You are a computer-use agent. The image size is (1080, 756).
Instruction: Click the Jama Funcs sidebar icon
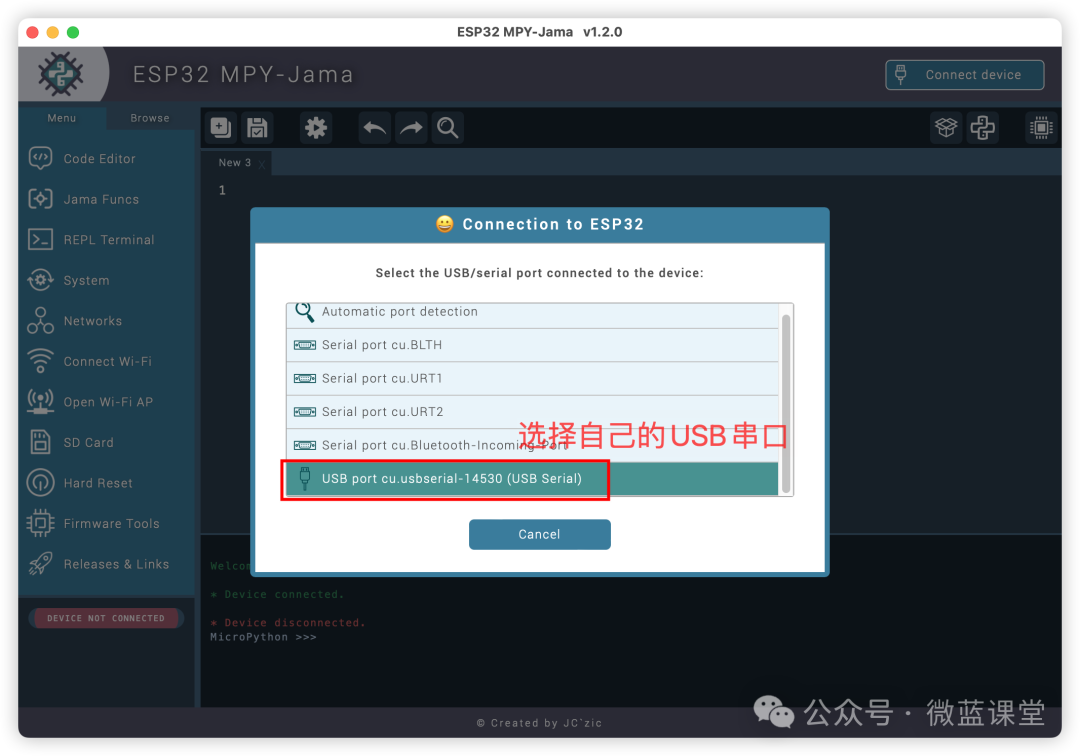[41, 199]
